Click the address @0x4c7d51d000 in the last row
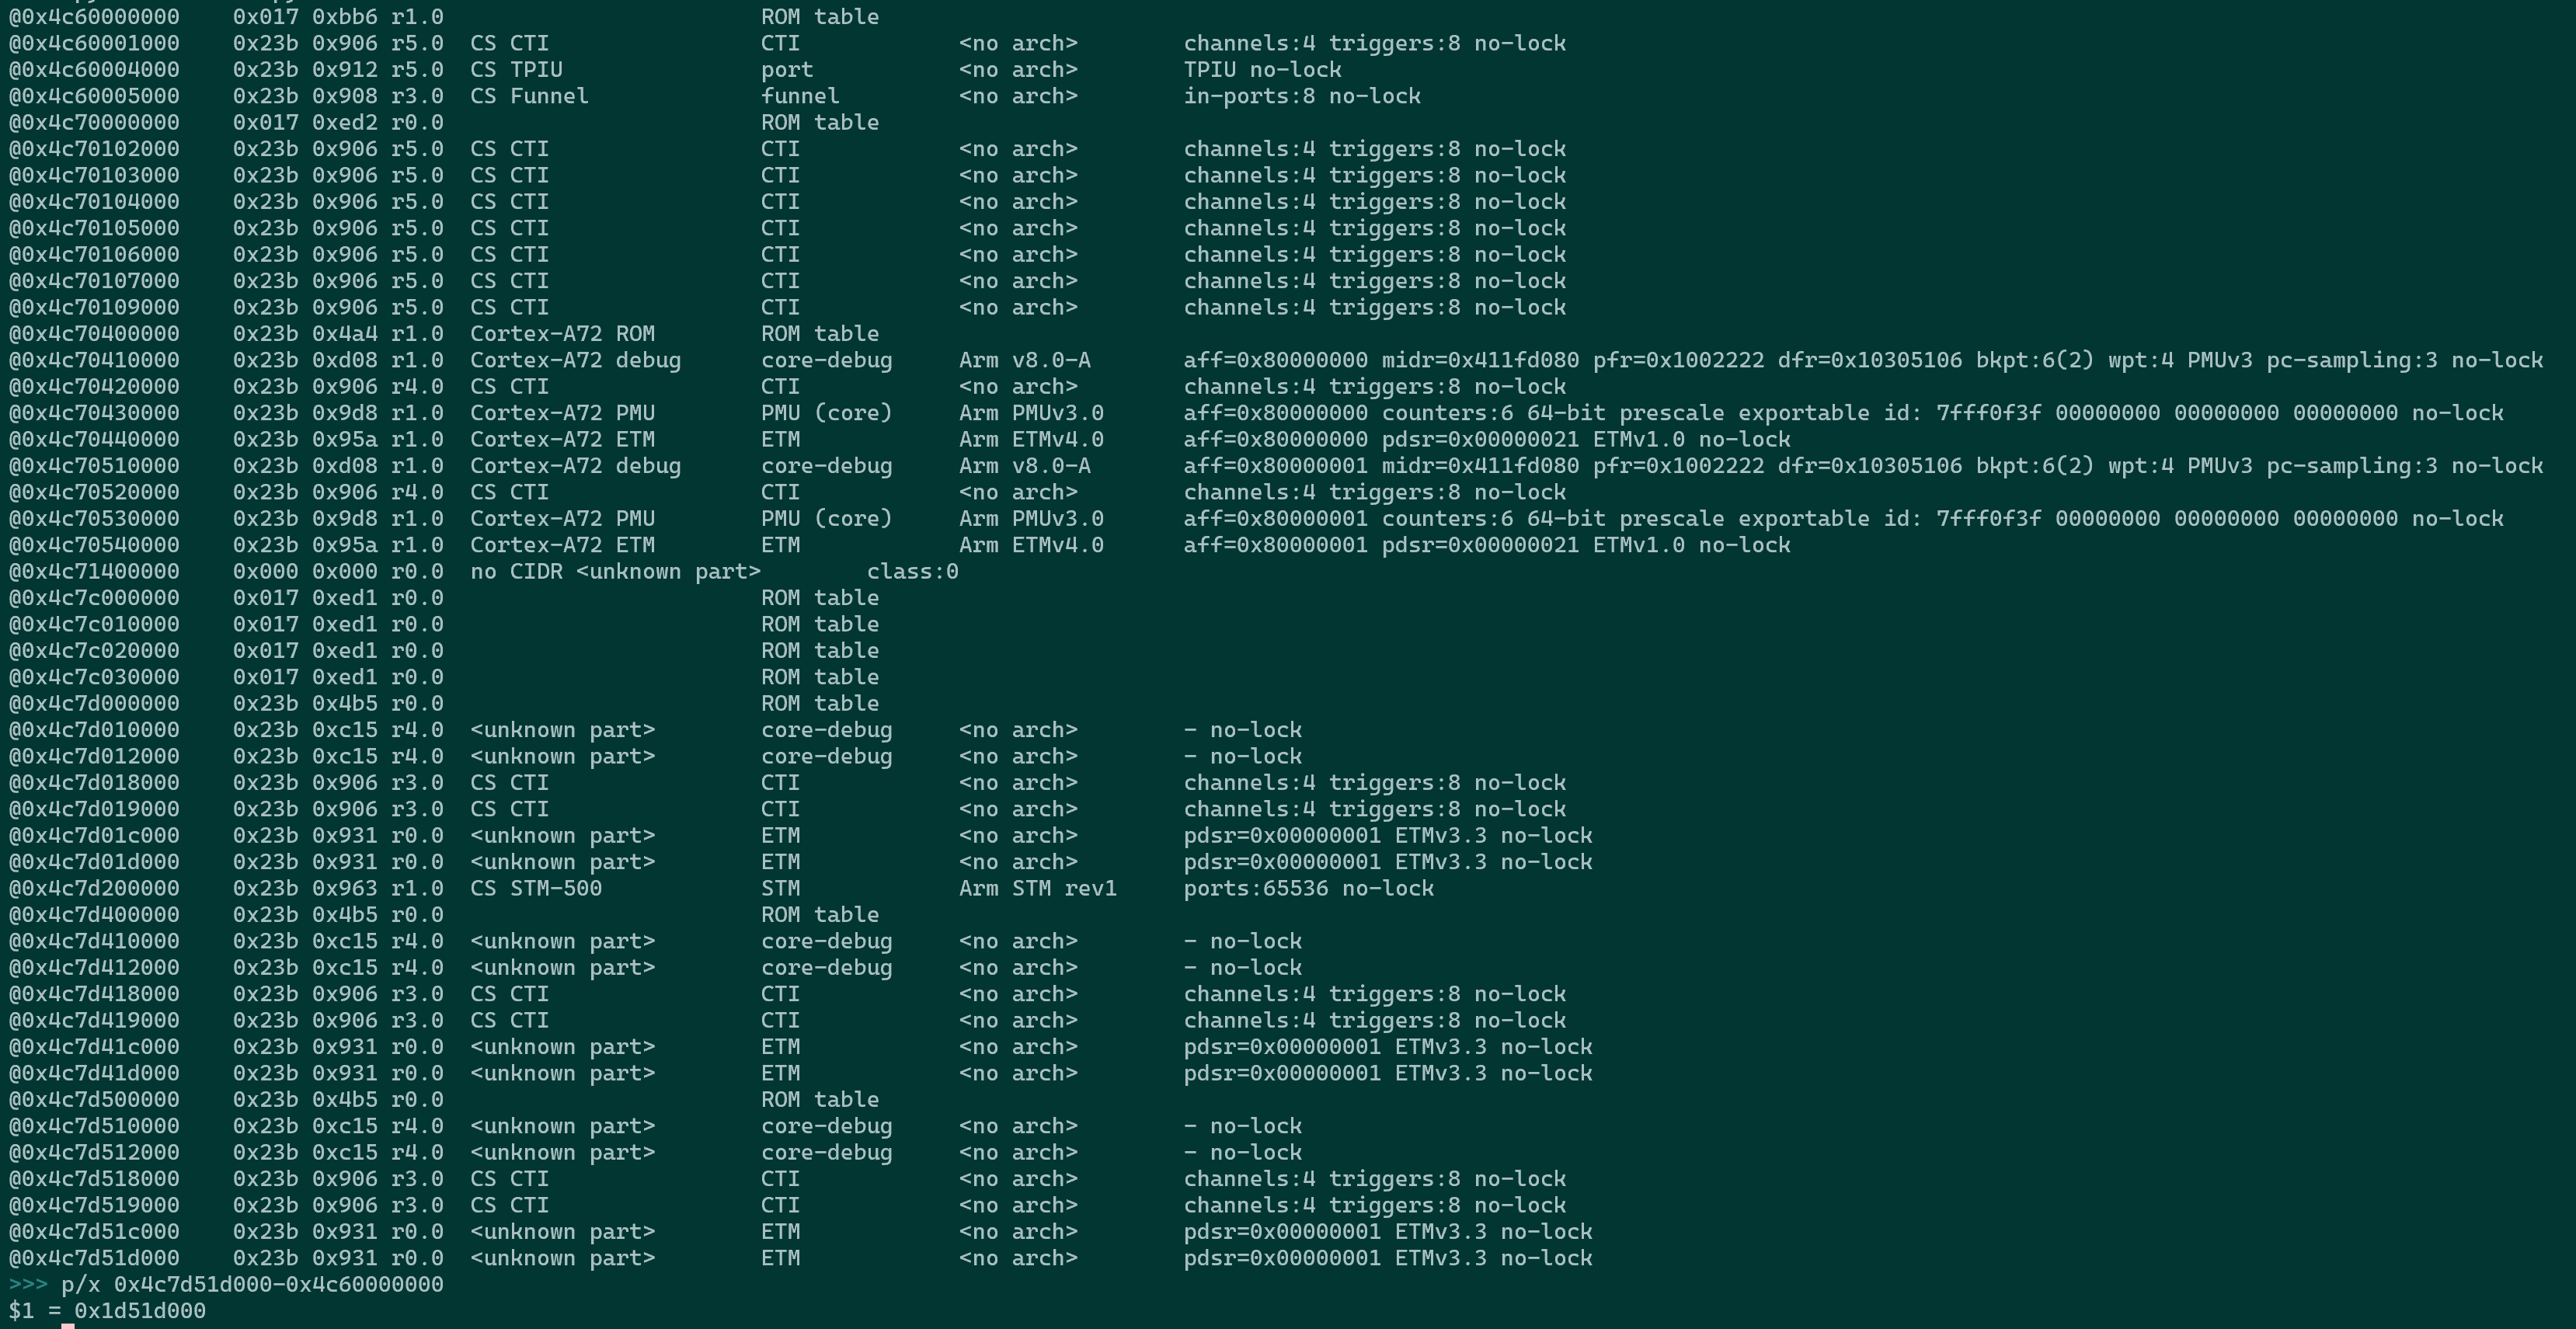2576x1329 pixels. click(94, 1258)
